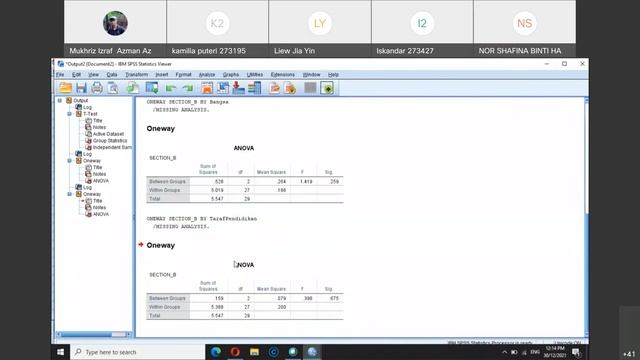Select kamilia puteri 273195 participant tile

tap(218, 28)
